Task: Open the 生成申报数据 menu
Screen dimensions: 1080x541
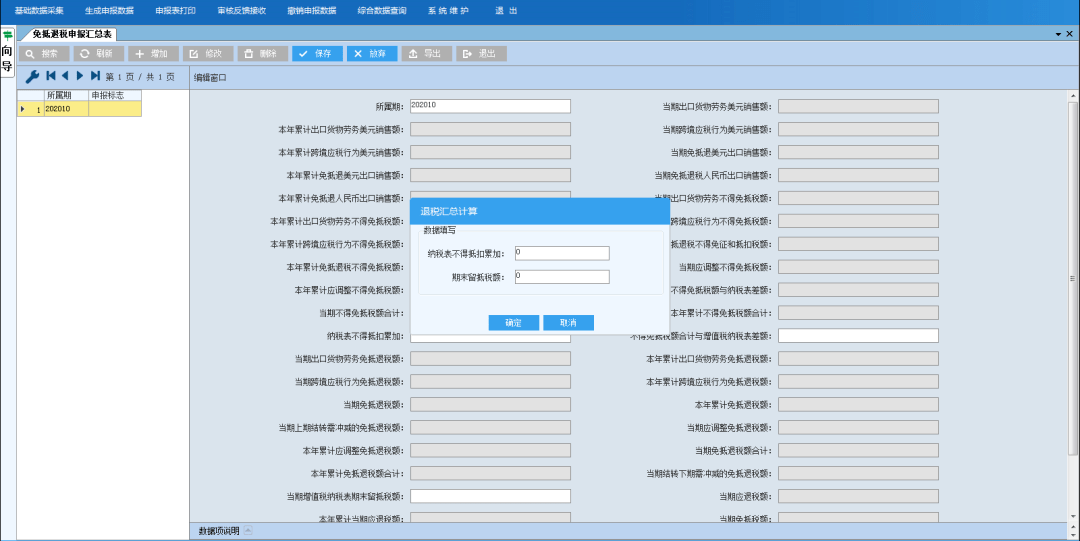Action: coord(109,10)
